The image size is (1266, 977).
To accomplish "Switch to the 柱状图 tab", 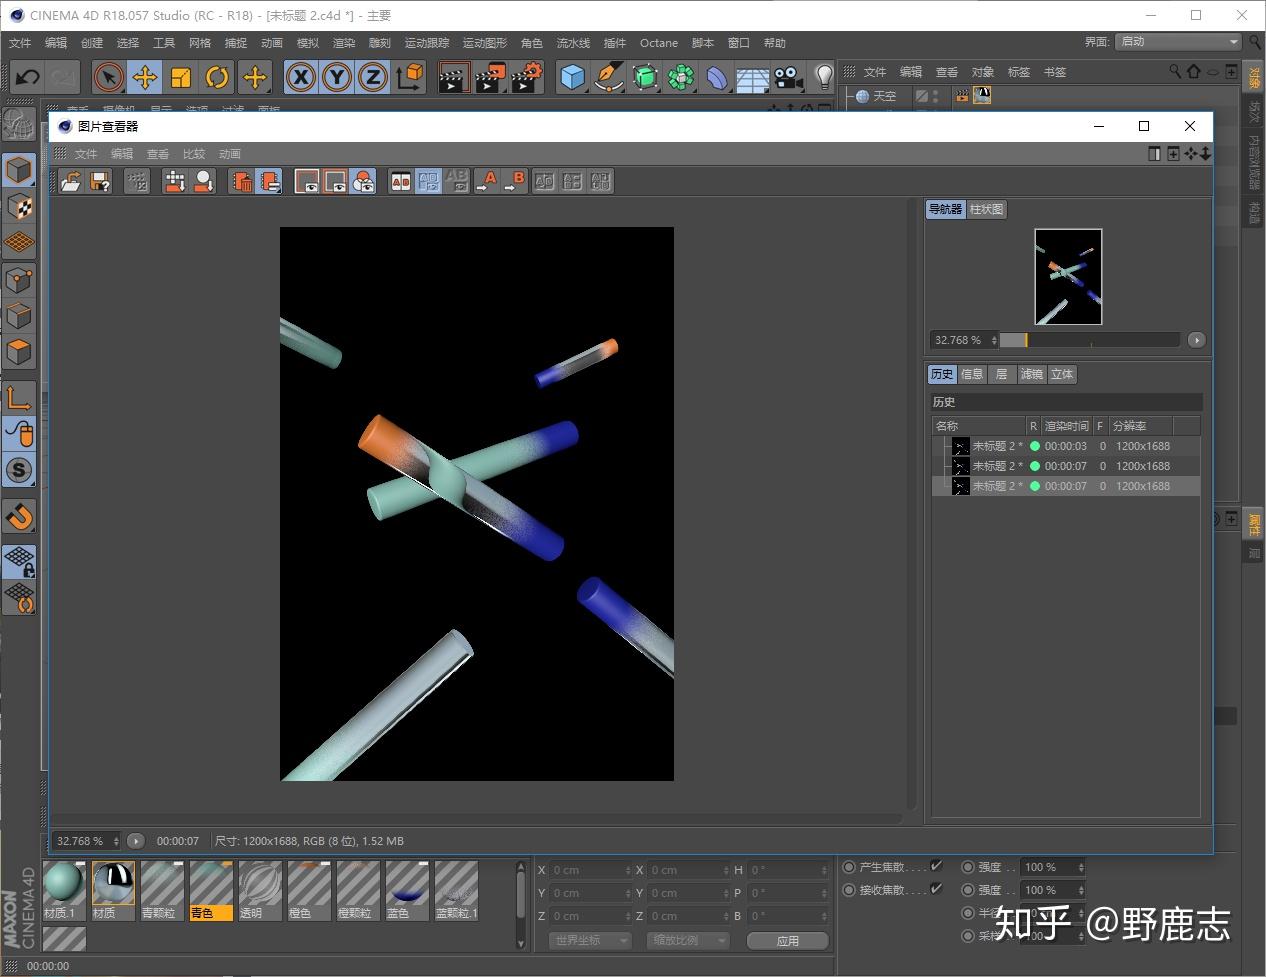I will pos(986,209).
